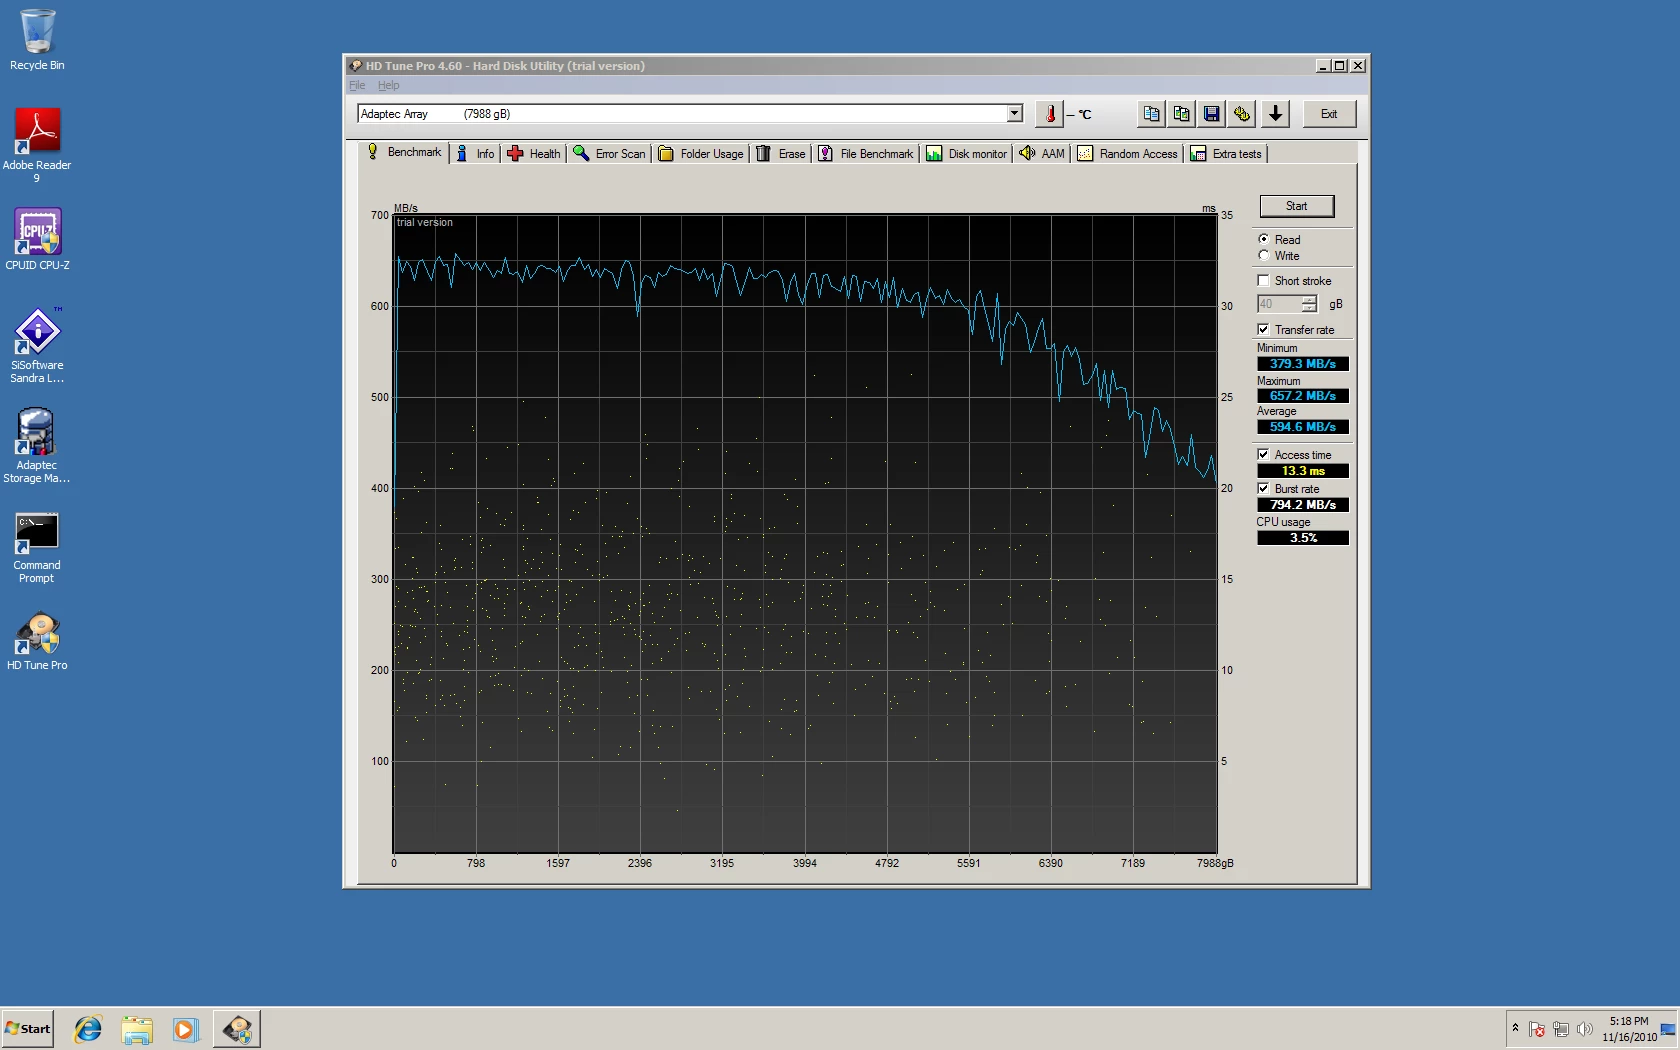
Task: Open options via the gears icon
Action: (x=1242, y=114)
